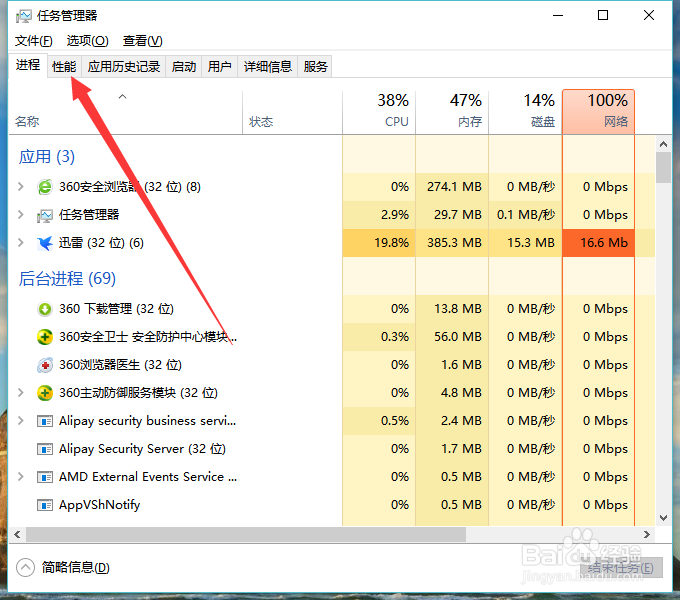Viewport: 680px width, 600px height.
Task: Click the horizontal scrollbar left arrow
Action: click(x=17, y=534)
